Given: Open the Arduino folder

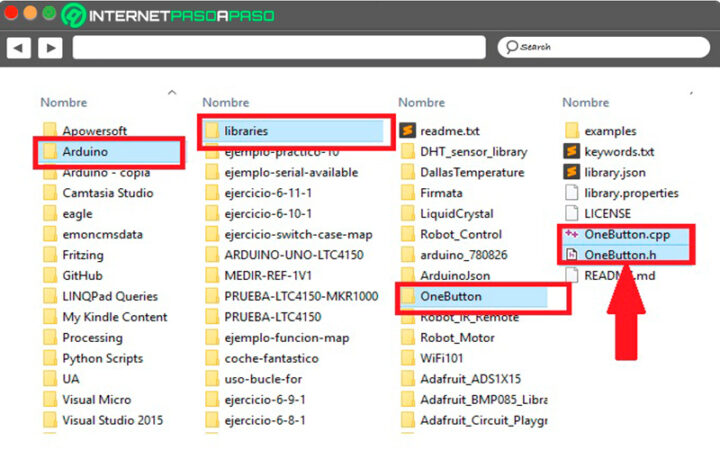Looking at the screenshot, I should pos(85,152).
